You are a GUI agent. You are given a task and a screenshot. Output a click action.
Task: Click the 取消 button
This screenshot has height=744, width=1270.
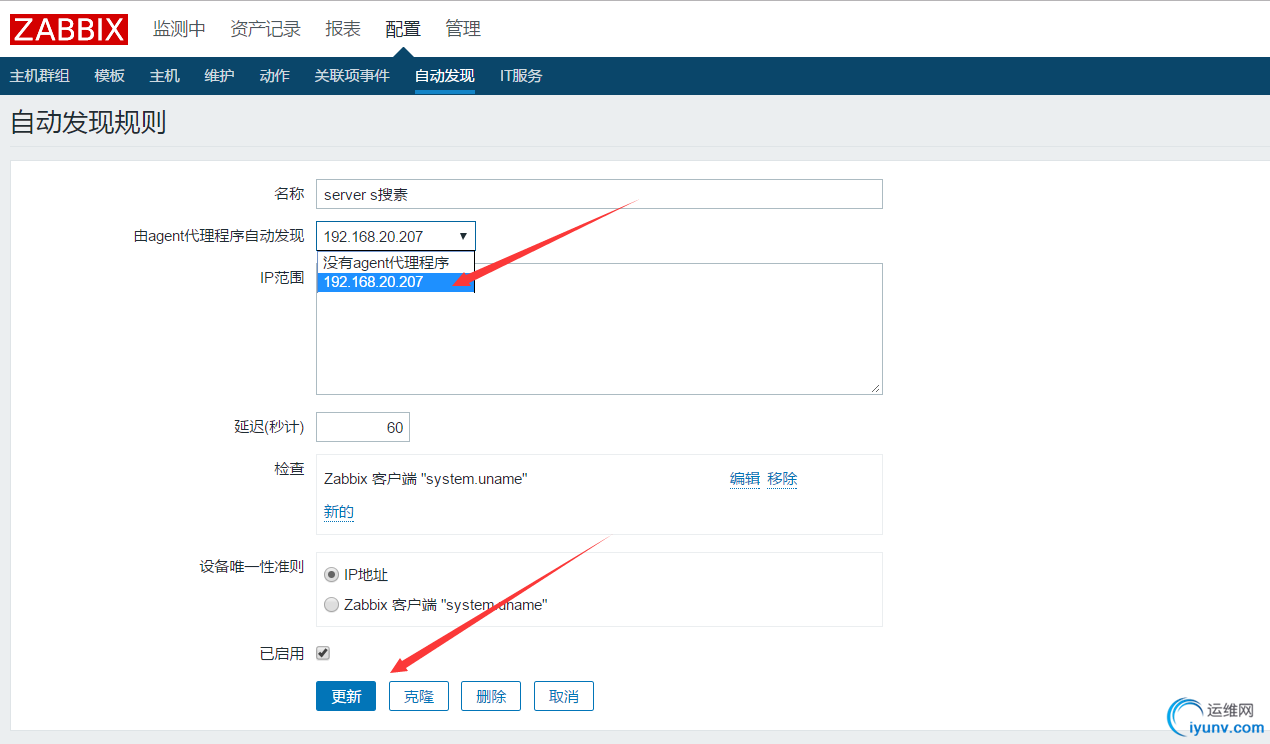point(564,696)
